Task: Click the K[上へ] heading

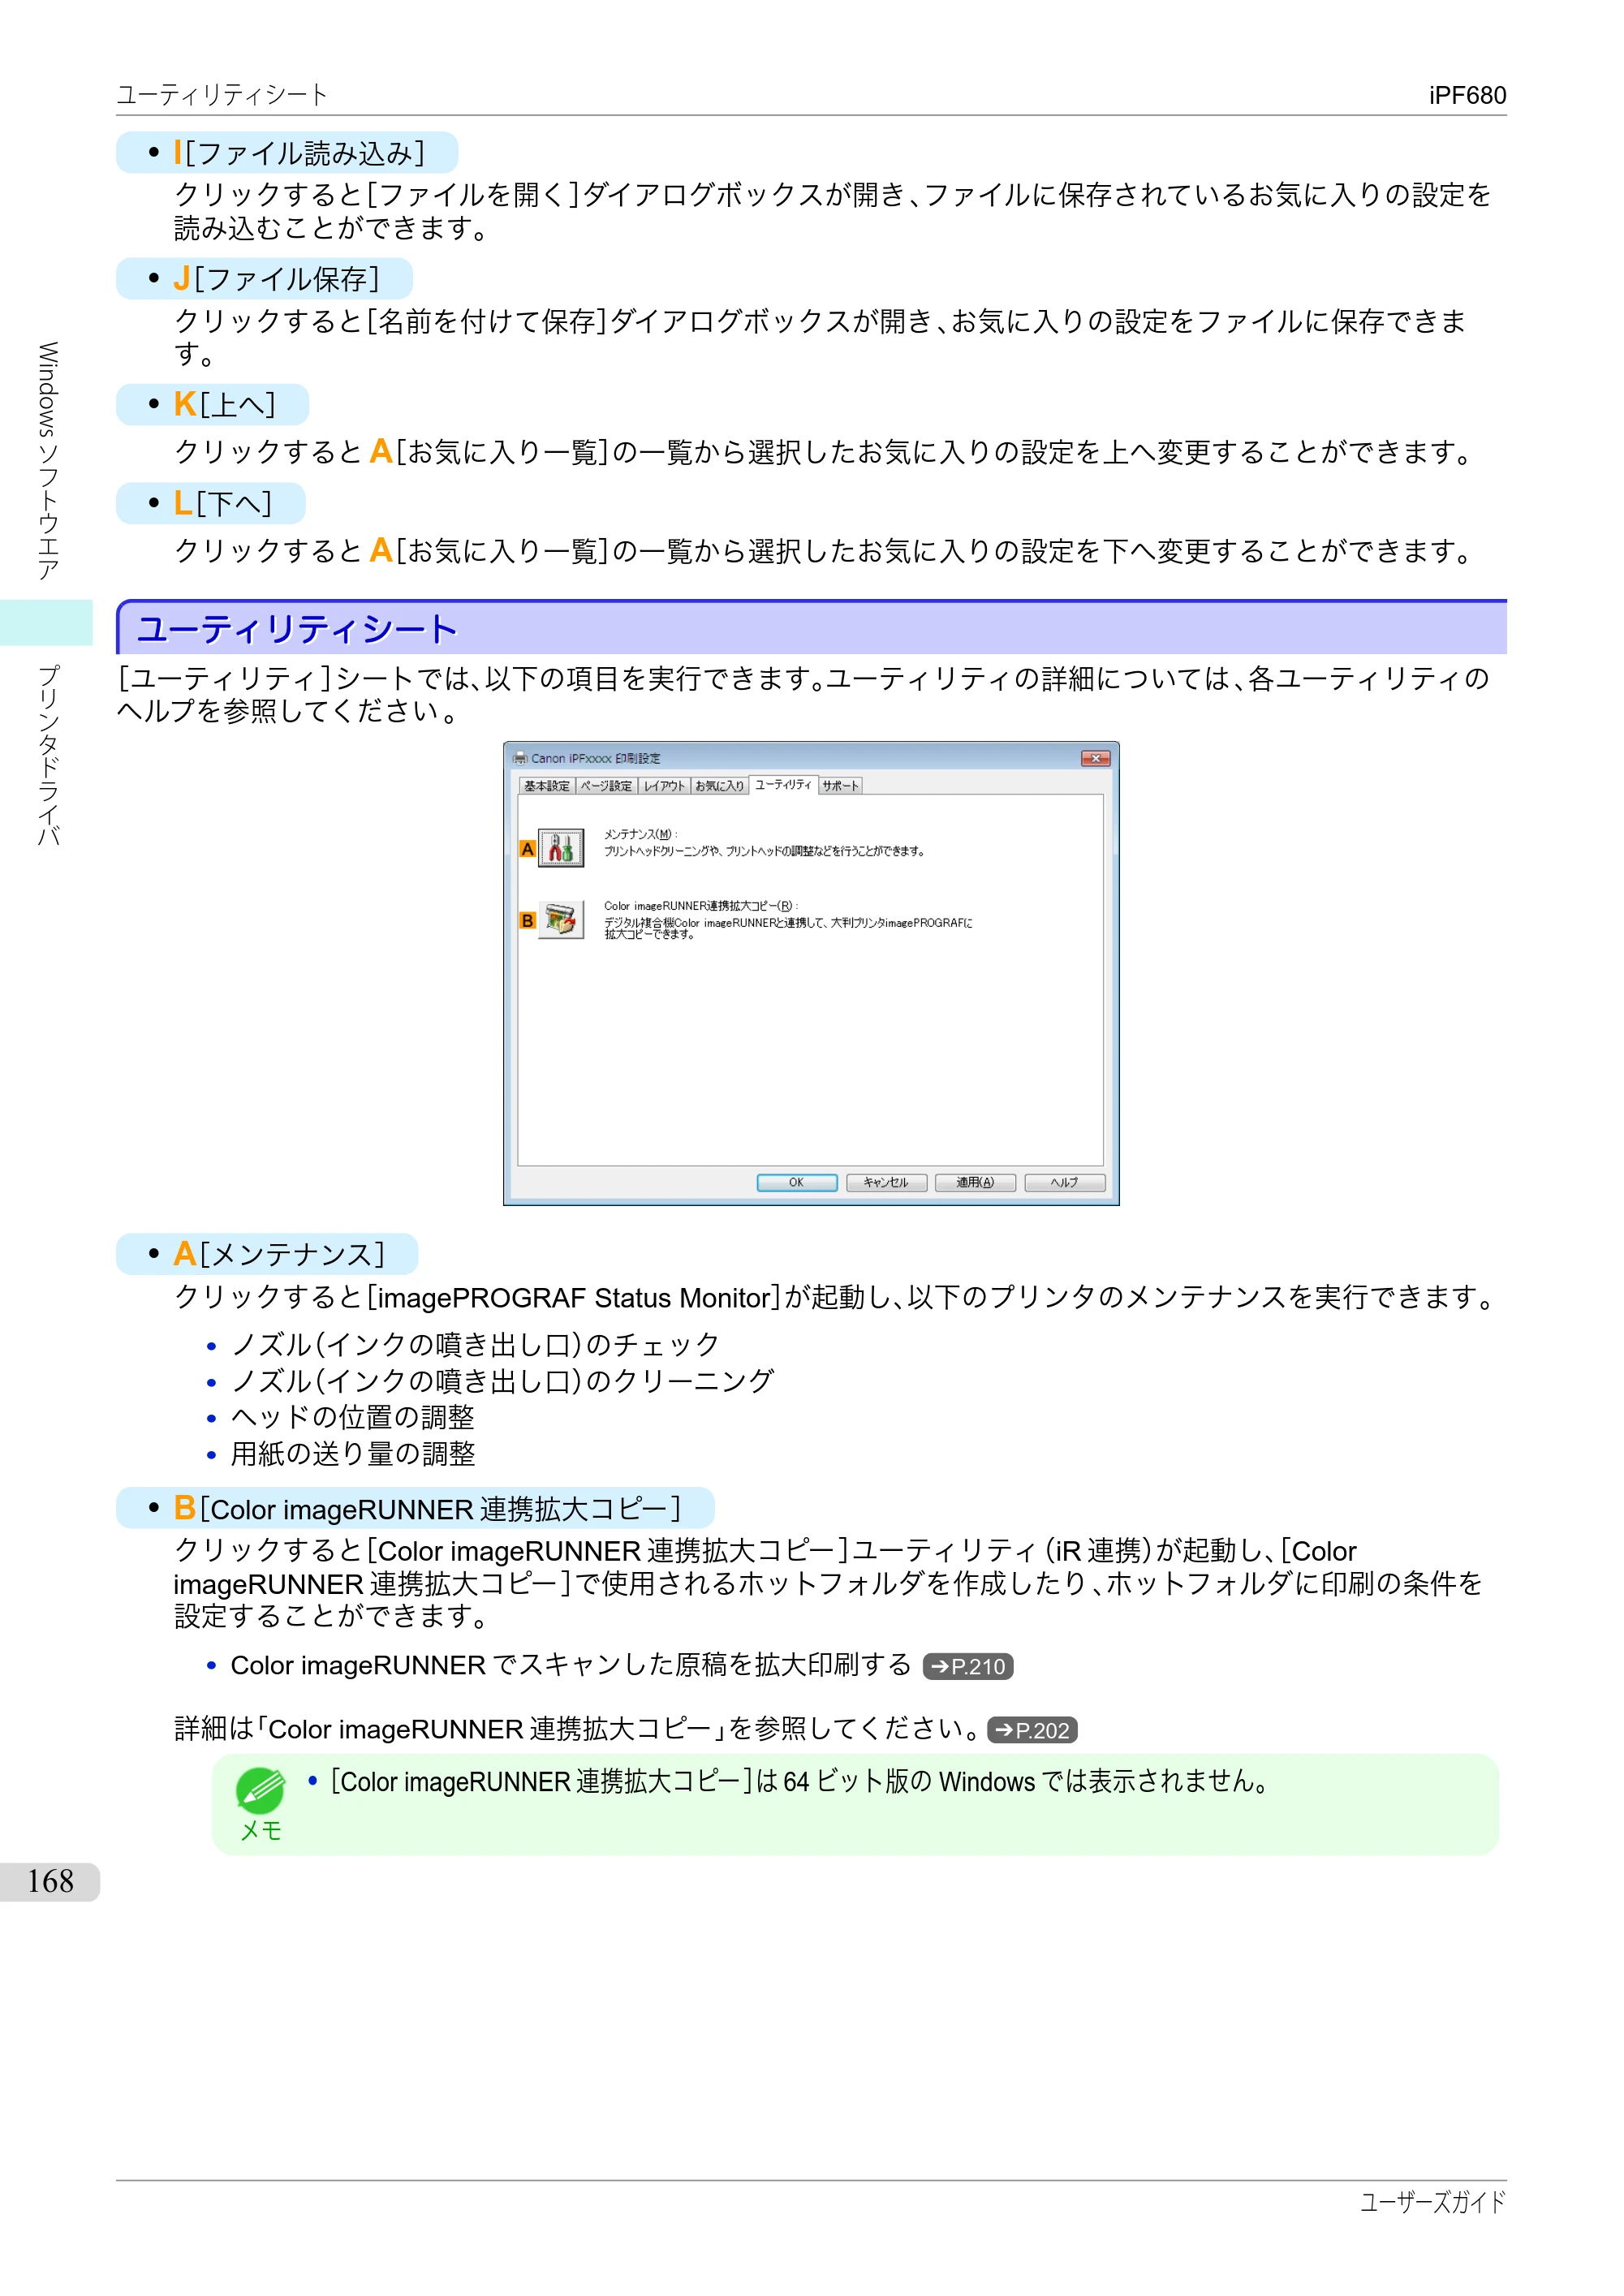Action: pyautogui.click(x=224, y=404)
